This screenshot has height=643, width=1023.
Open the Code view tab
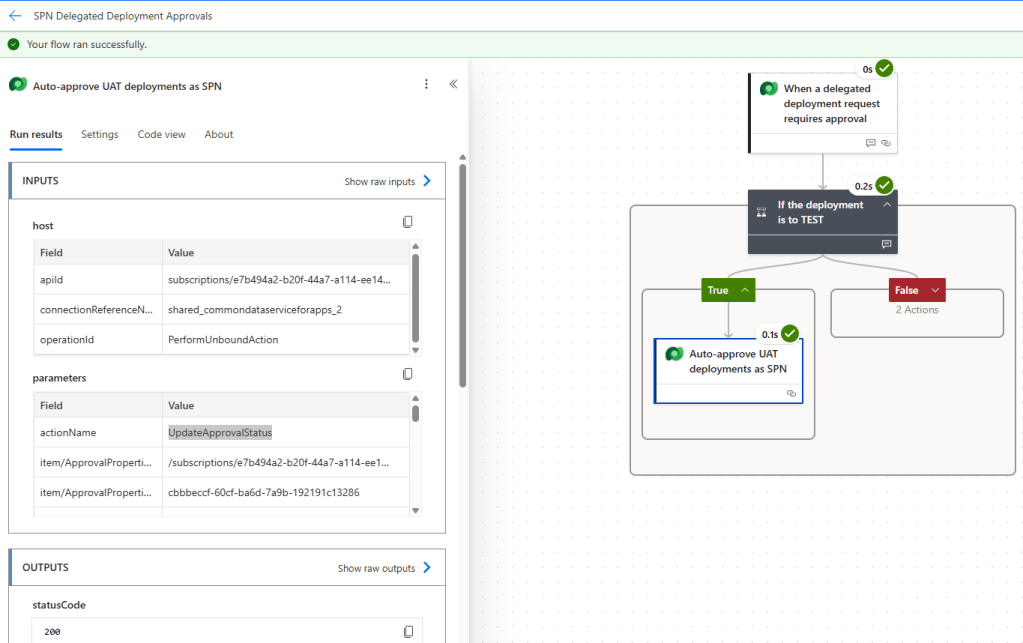click(x=161, y=134)
